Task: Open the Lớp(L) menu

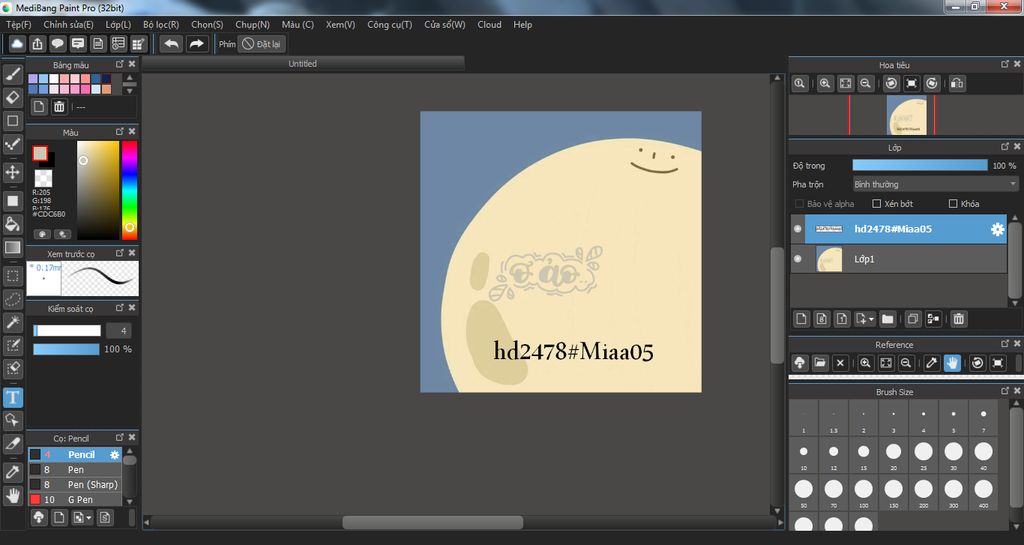Action: [x=118, y=25]
